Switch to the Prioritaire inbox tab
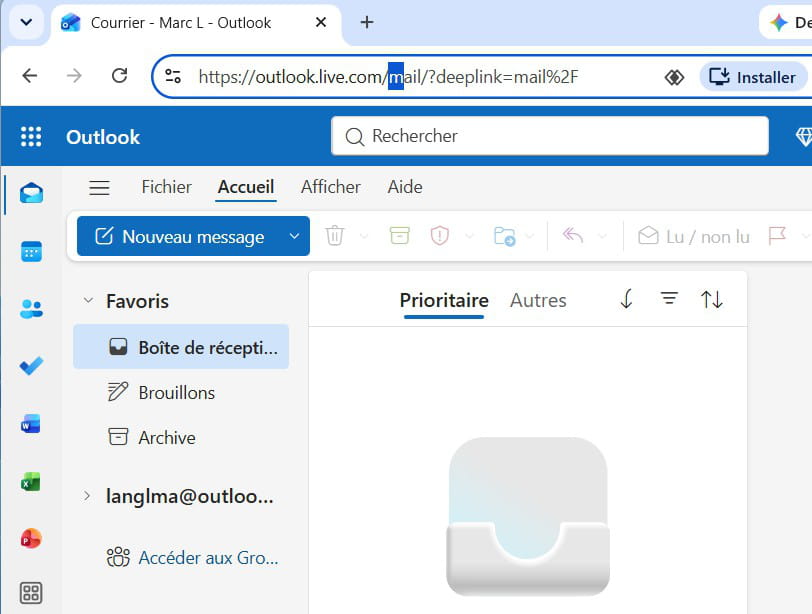This screenshot has height=614, width=812. coord(444,300)
